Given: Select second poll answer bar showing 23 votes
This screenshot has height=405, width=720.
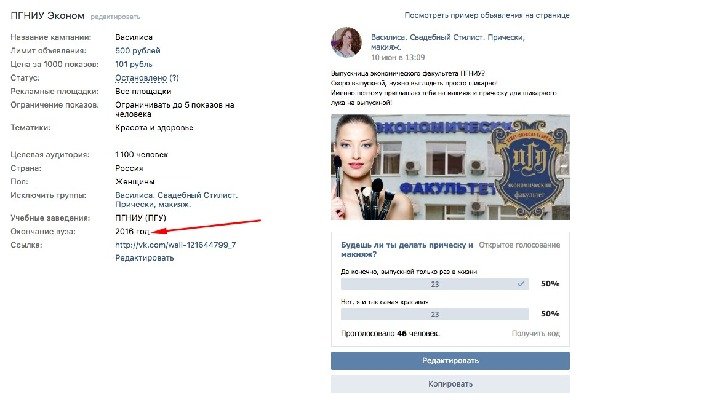Looking at the screenshot, I should (x=434, y=314).
